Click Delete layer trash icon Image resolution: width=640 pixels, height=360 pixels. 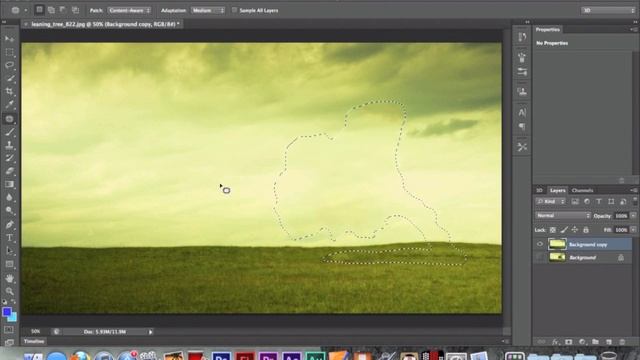pyautogui.click(x=622, y=342)
